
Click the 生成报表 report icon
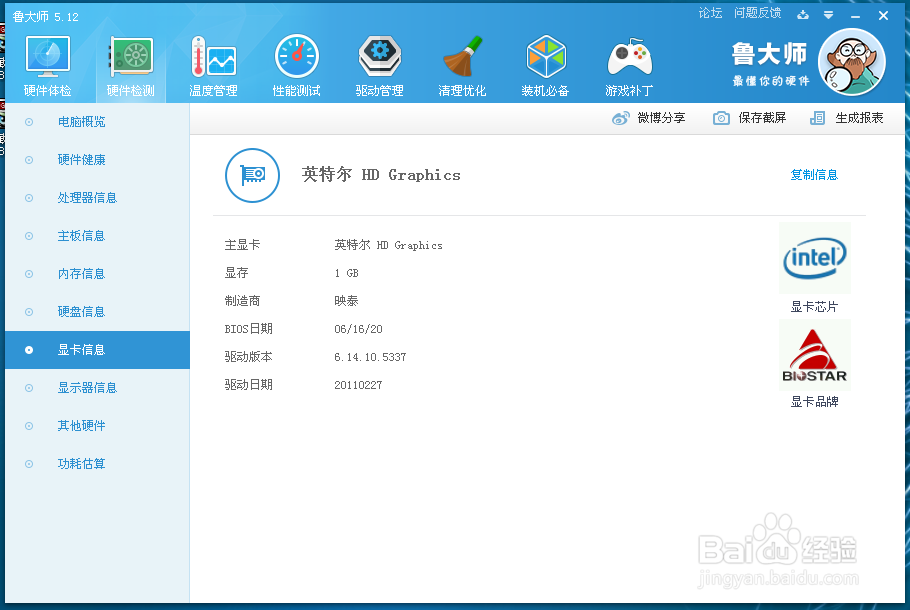(x=817, y=118)
